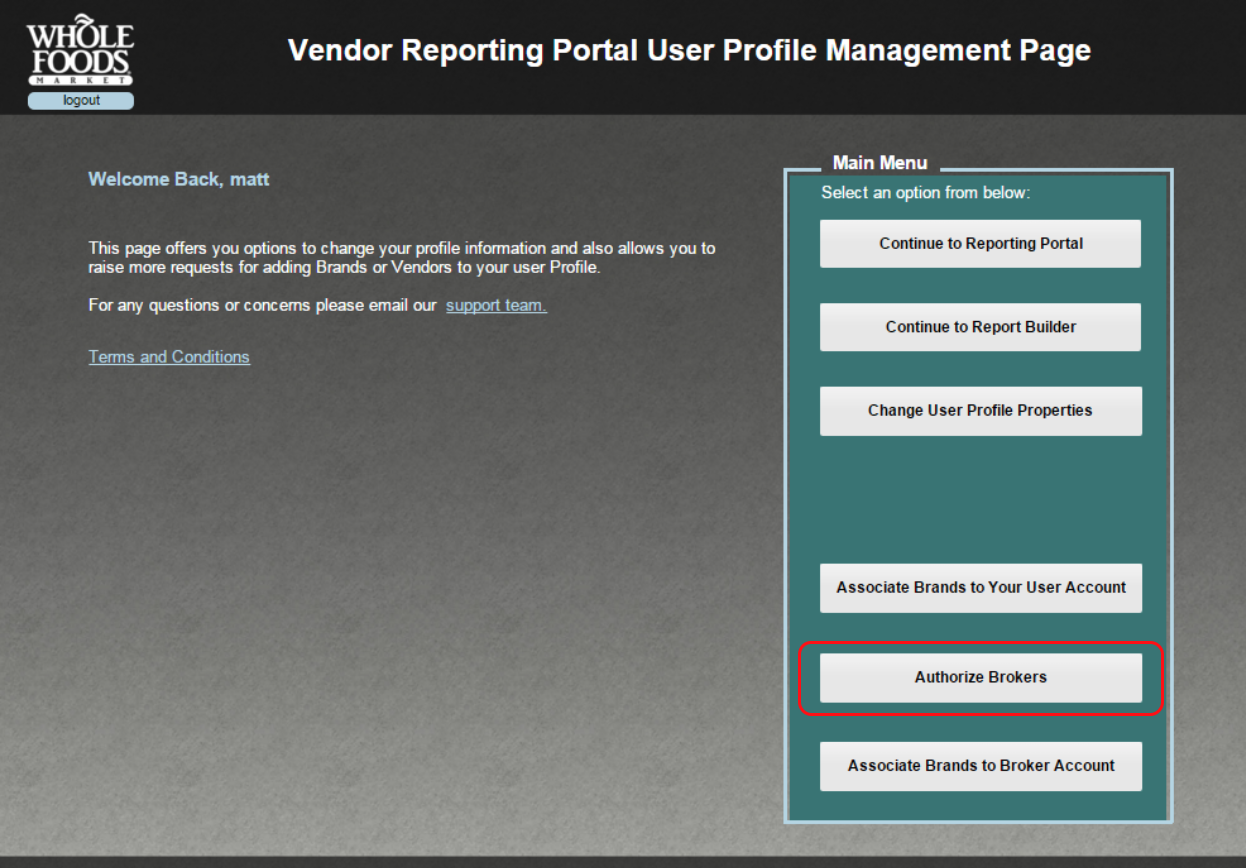Click the 'Welcome Back, matt' greeting
The width and height of the screenshot is (1246, 868).
tap(179, 180)
